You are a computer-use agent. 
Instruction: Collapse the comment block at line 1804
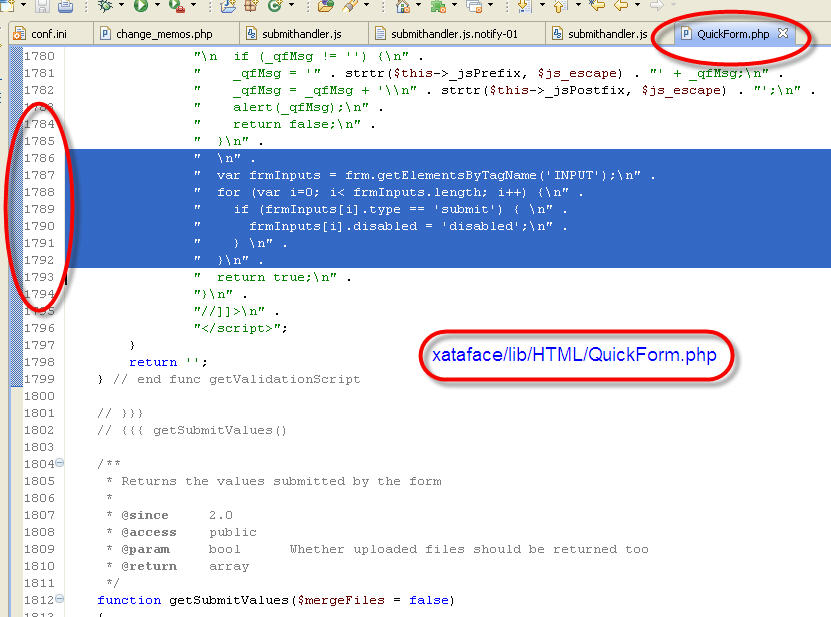coord(60,462)
